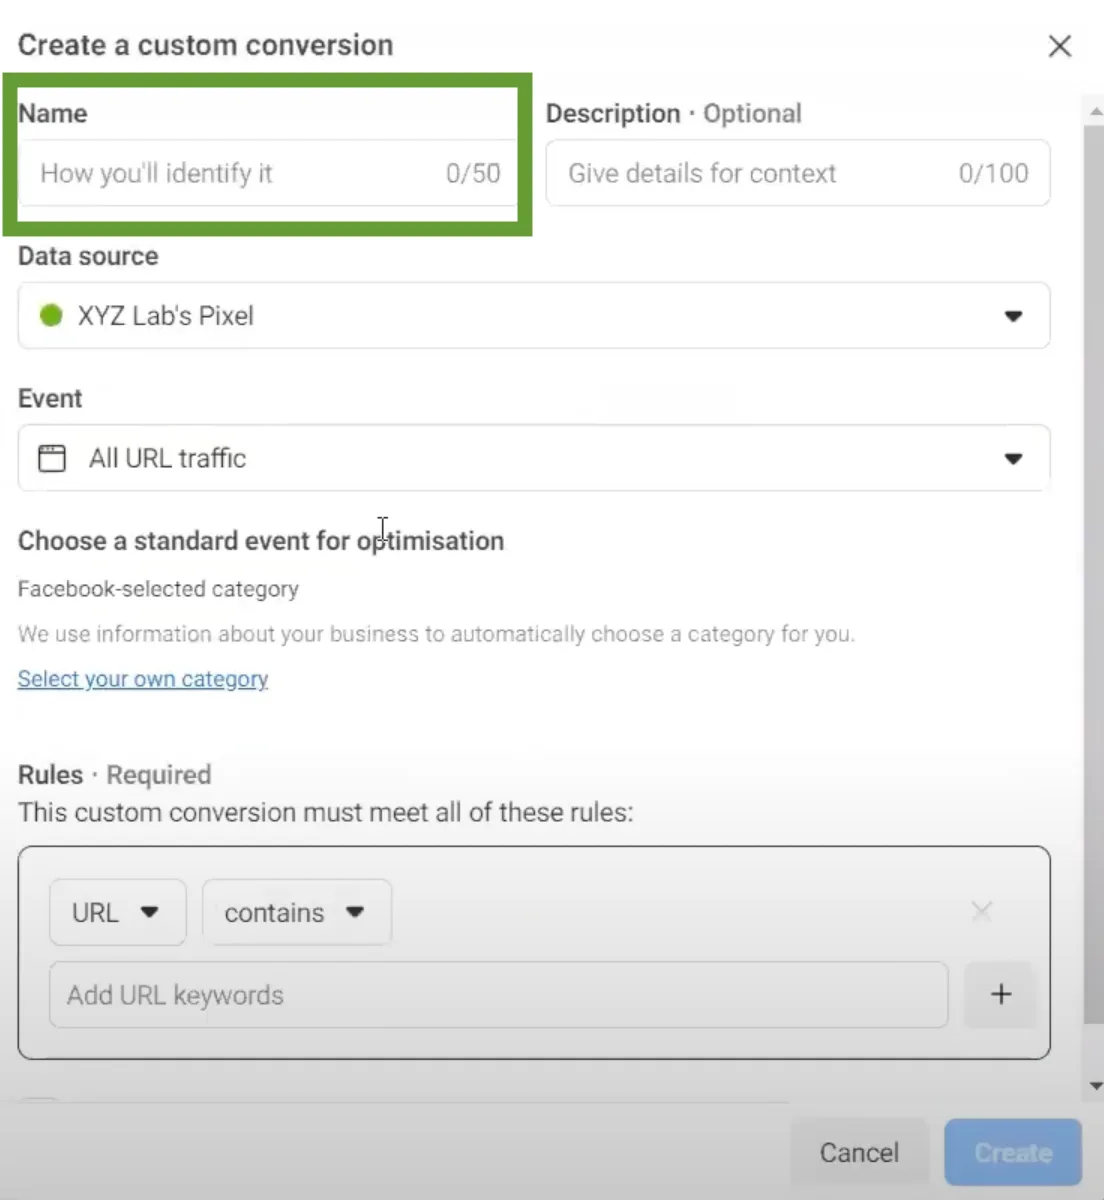Click Select your own category link
Image resolution: width=1104 pixels, height=1200 pixels.
[x=143, y=679]
